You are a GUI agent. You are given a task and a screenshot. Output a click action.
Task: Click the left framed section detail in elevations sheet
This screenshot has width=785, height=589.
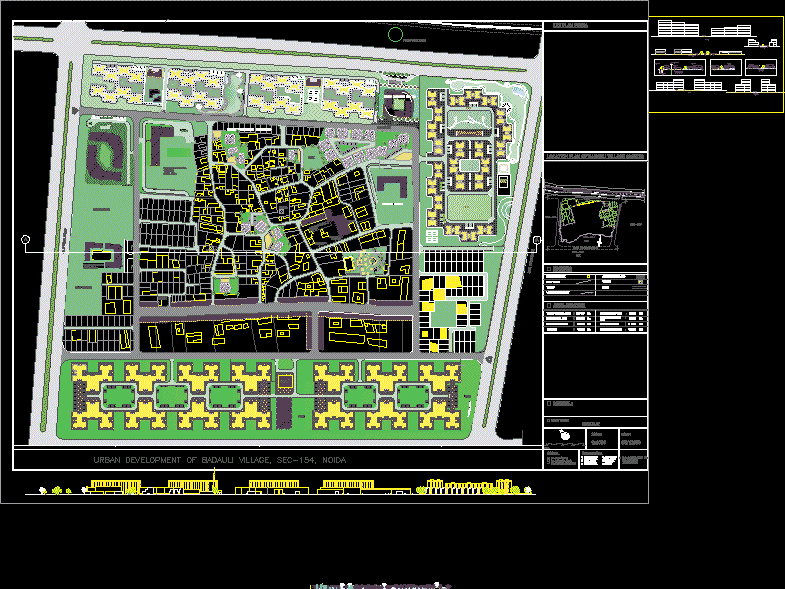pyautogui.click(x=679, y=68)
